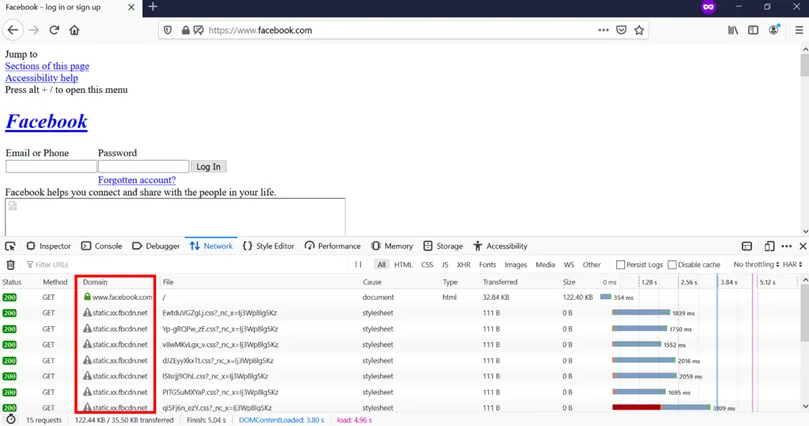Switch to the Storage tab

click(443, 246)
